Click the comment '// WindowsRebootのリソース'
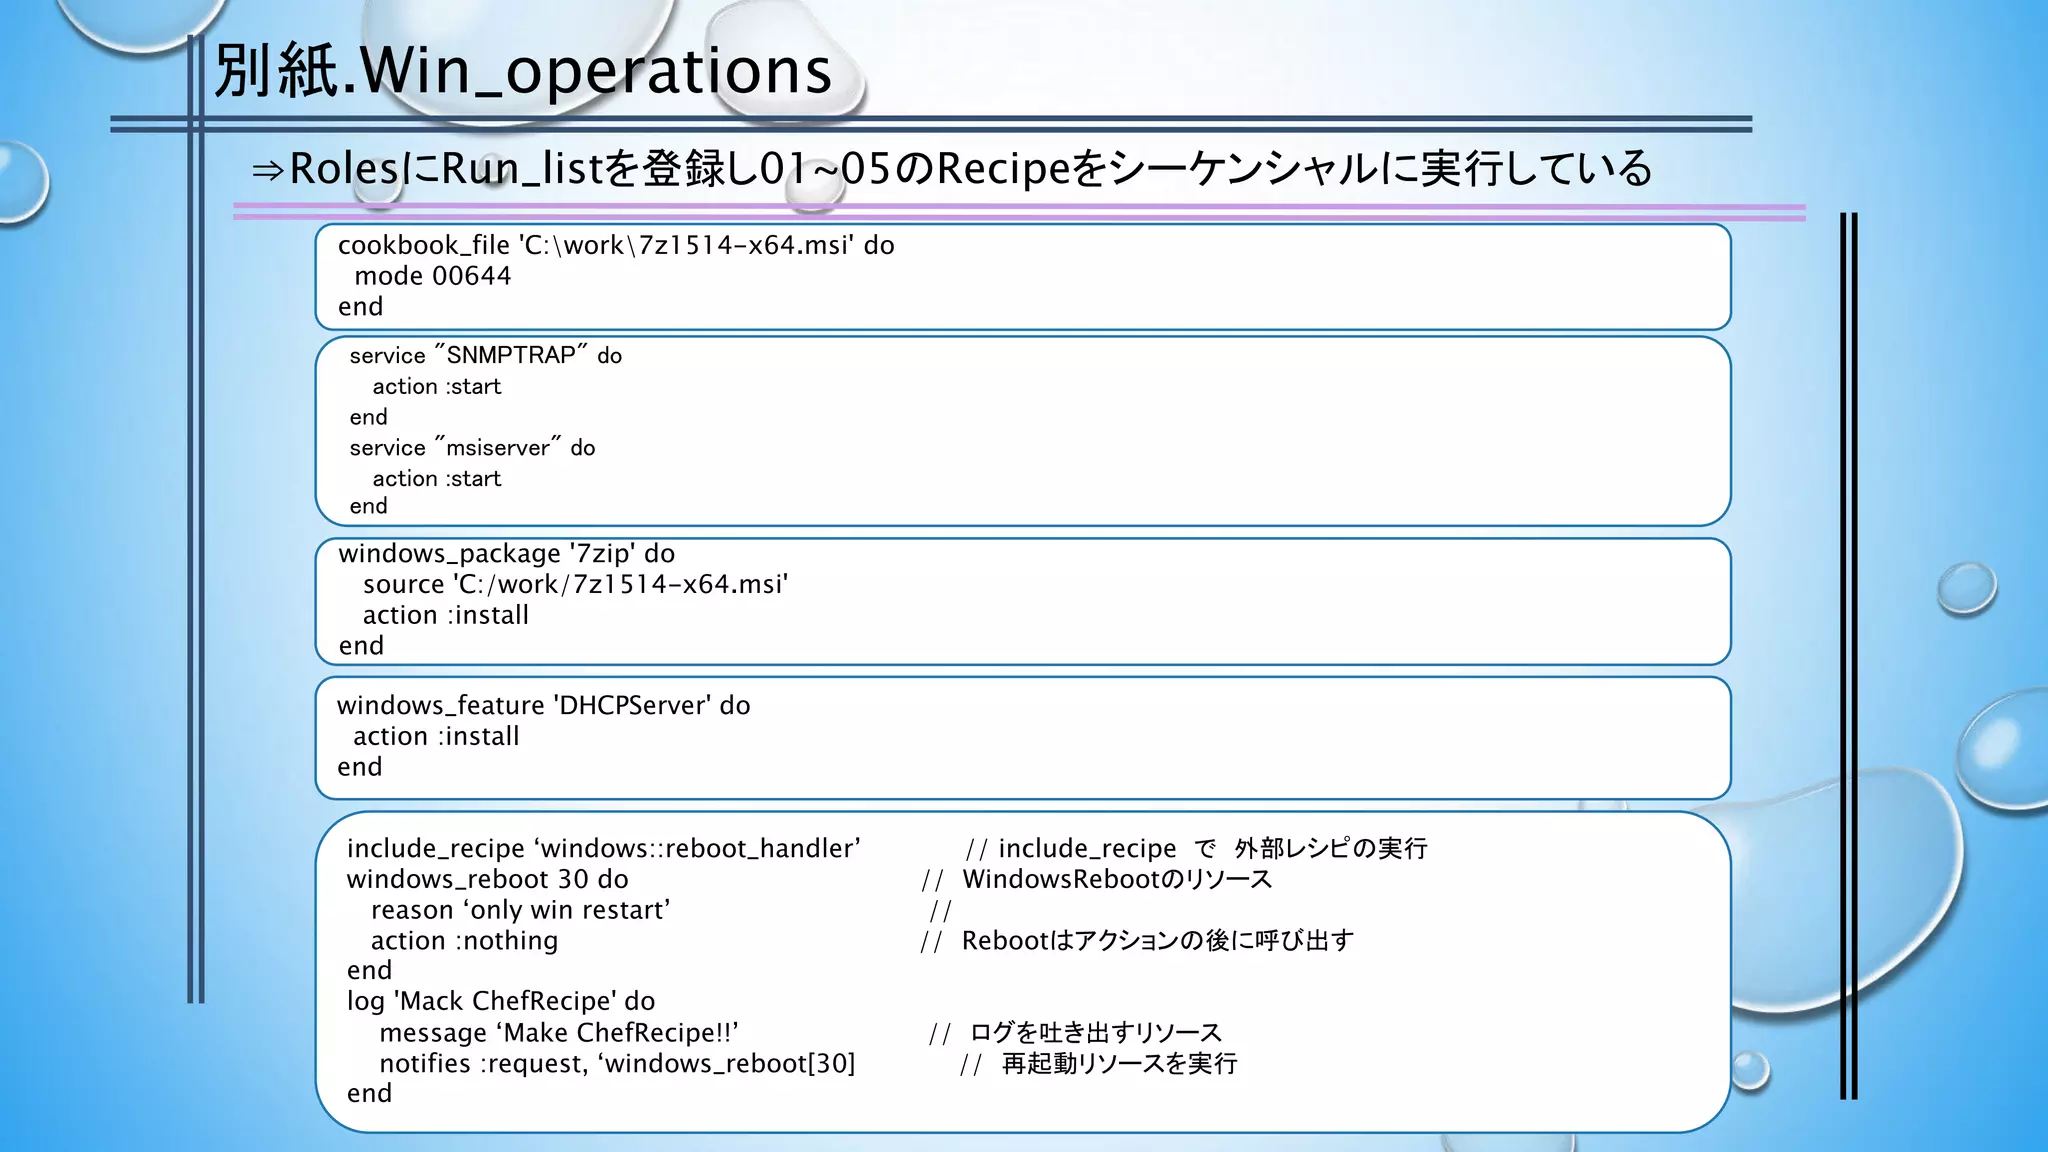 [1096, 879]
